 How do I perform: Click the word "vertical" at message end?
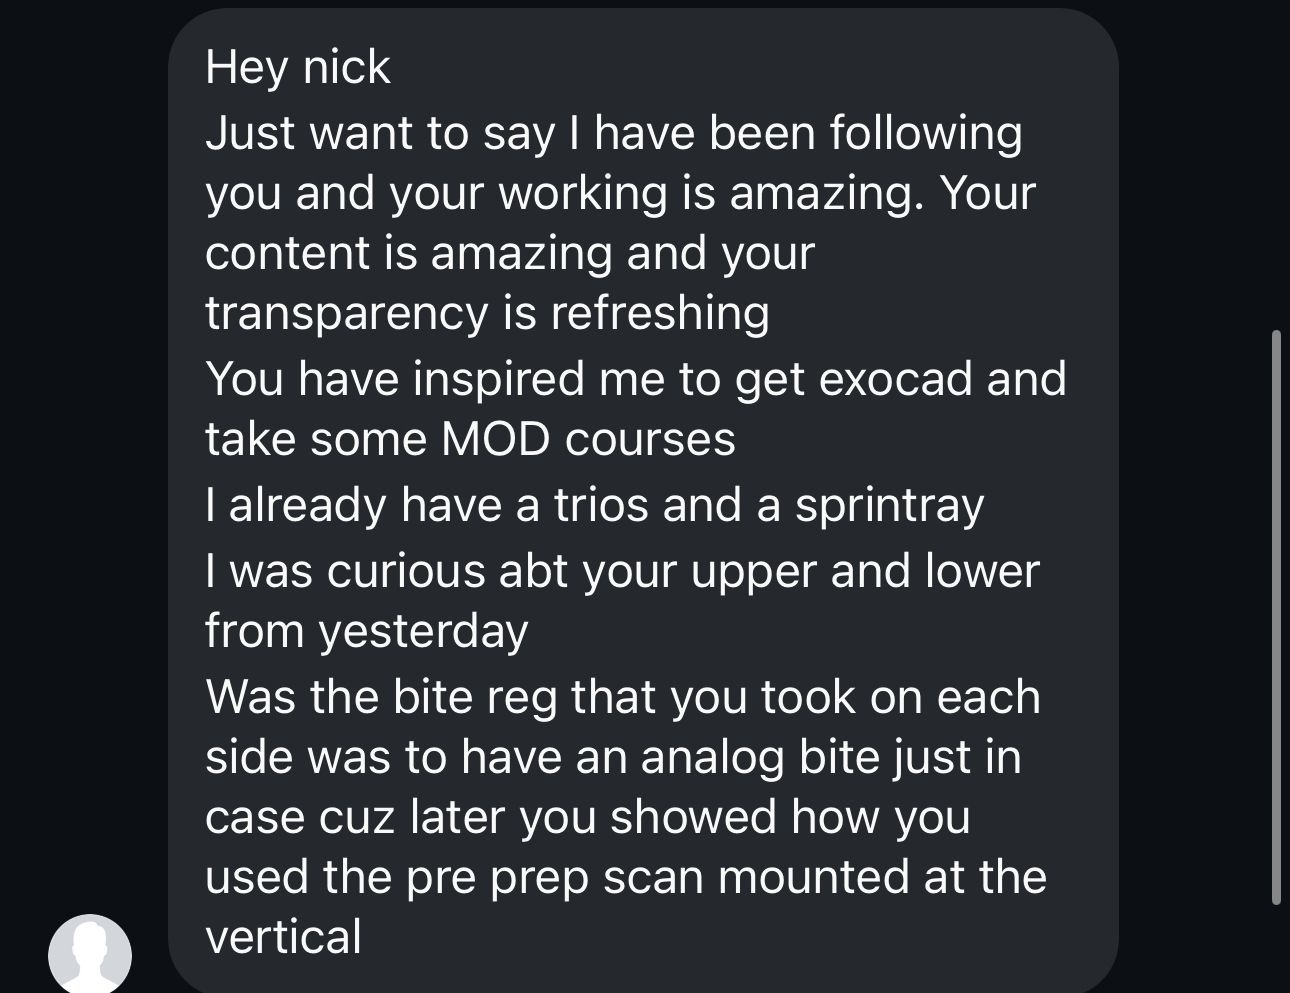coord(283,937)
